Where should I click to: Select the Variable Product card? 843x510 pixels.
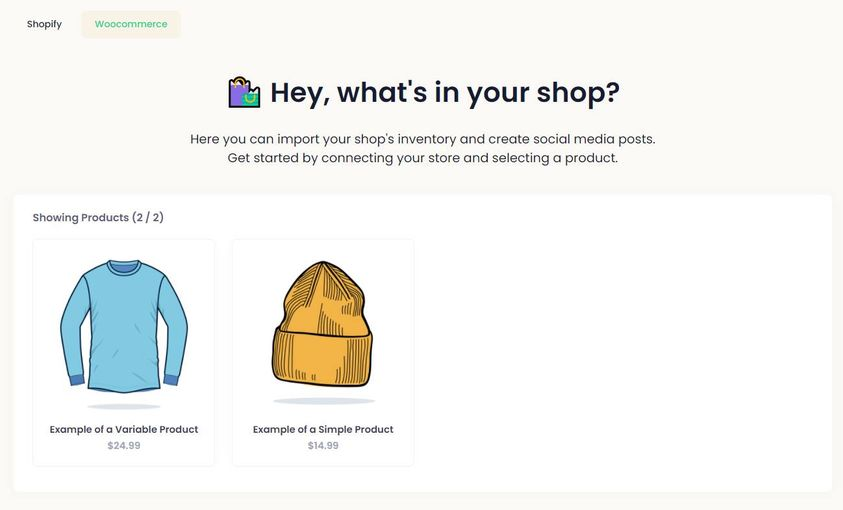tap(124, 353)
